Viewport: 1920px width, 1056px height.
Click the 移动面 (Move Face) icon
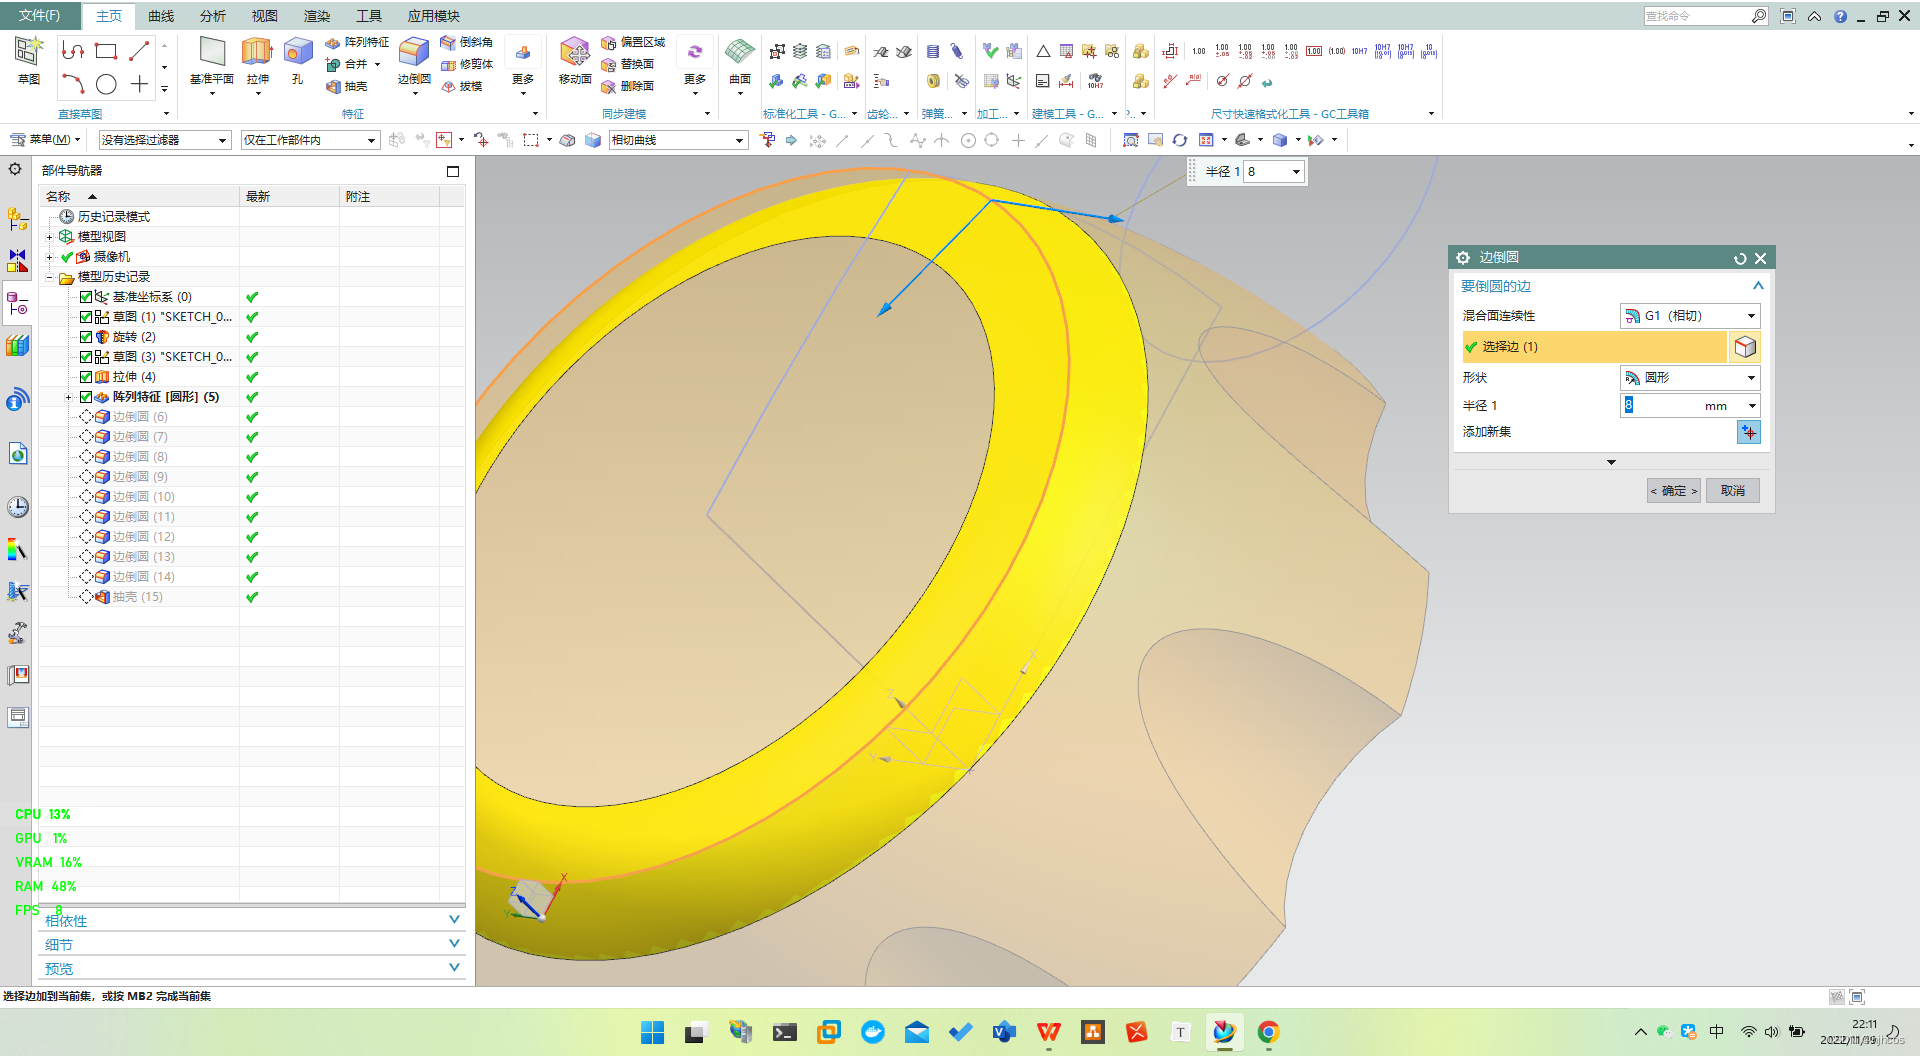[x=574, y=52]
